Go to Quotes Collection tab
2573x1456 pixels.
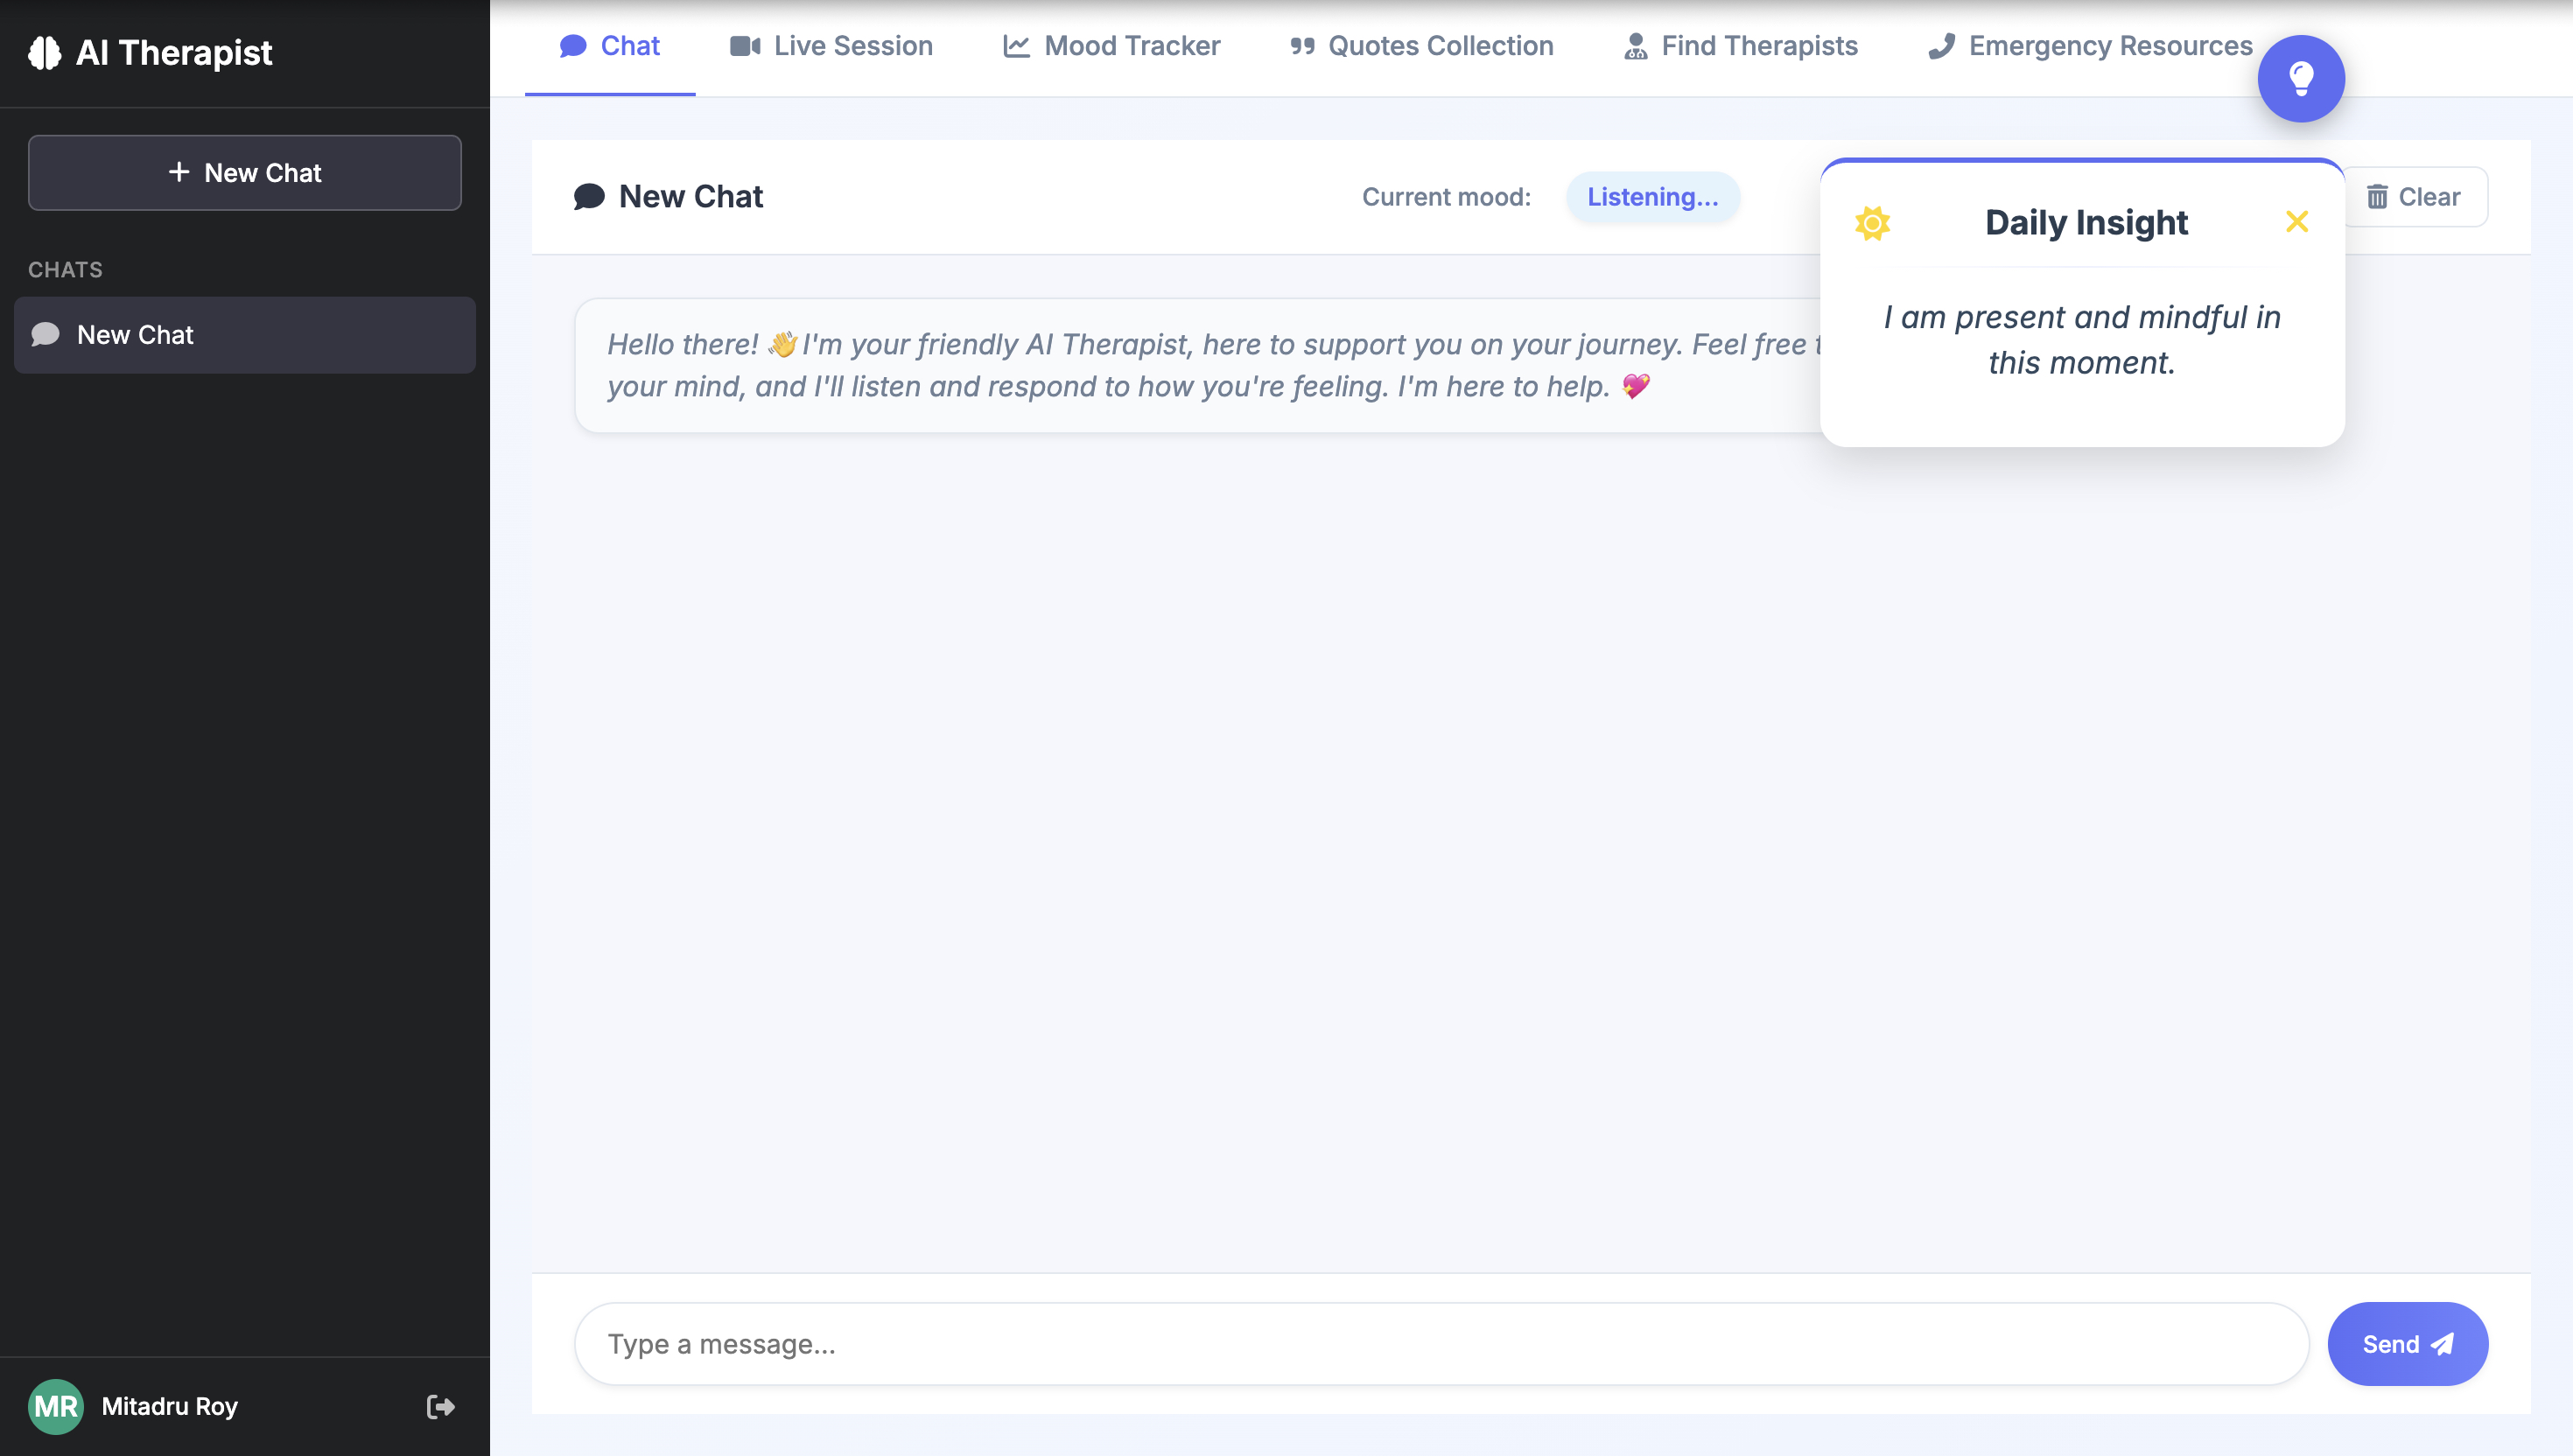coord(1421,47)
